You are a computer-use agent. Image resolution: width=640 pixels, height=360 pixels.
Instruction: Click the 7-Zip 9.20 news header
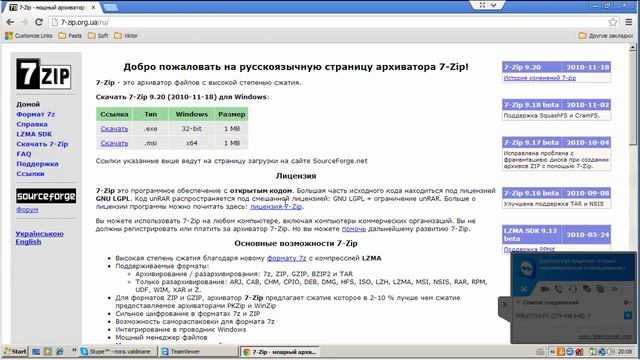point(556,67)
